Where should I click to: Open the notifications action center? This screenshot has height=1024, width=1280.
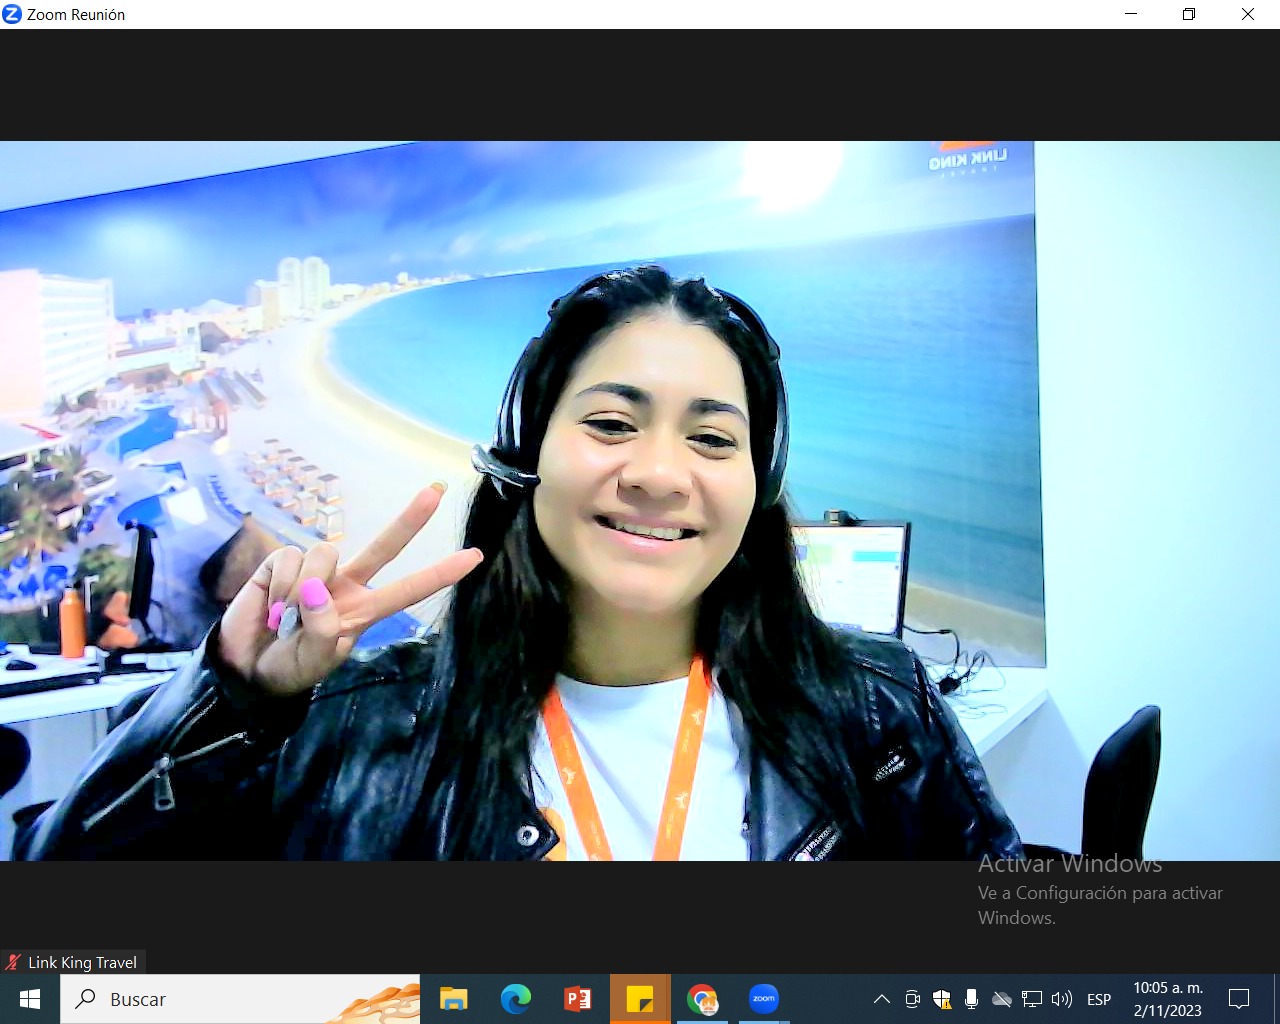point(1239,999)
